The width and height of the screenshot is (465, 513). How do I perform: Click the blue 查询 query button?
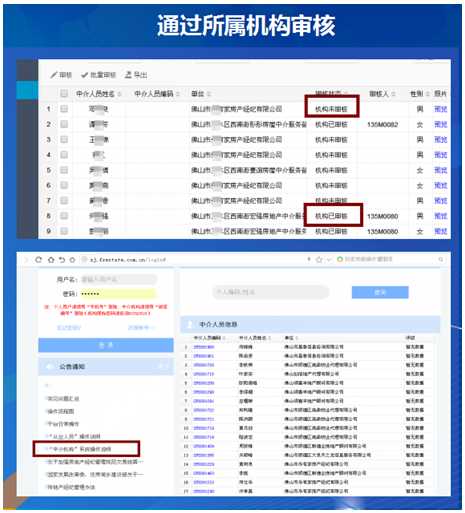pos(380,292)
